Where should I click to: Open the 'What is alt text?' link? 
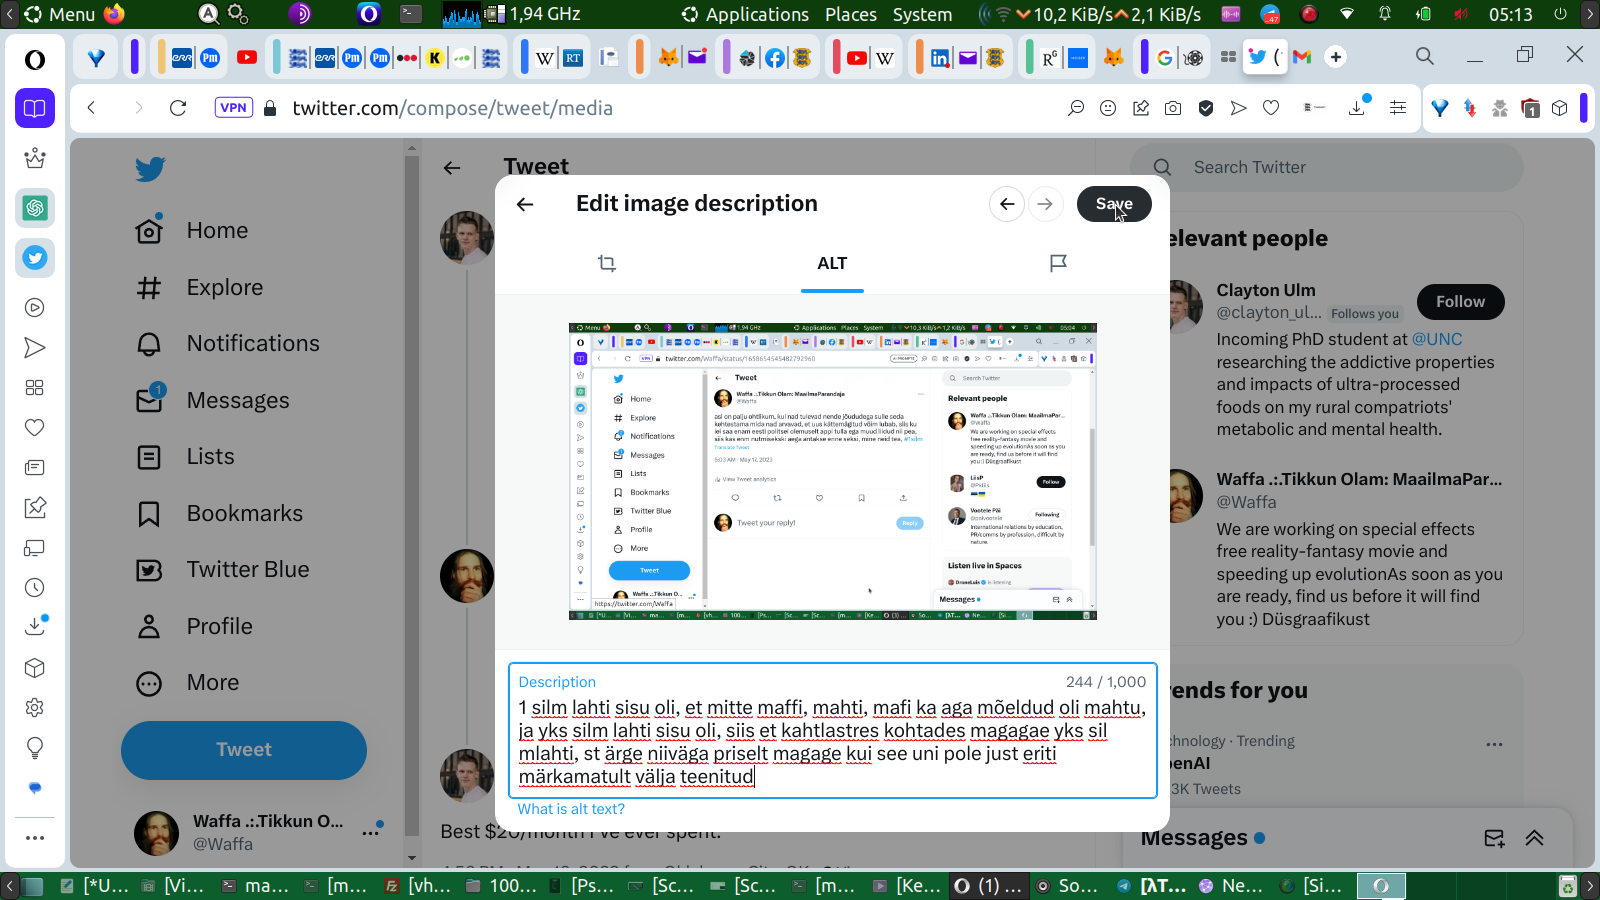pos(571,809)
